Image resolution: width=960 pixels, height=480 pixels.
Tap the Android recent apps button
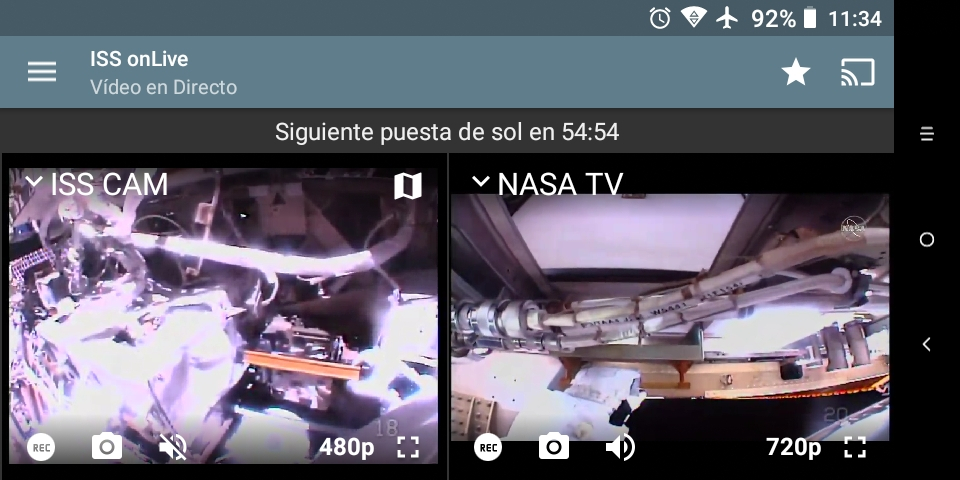[927, 134]
